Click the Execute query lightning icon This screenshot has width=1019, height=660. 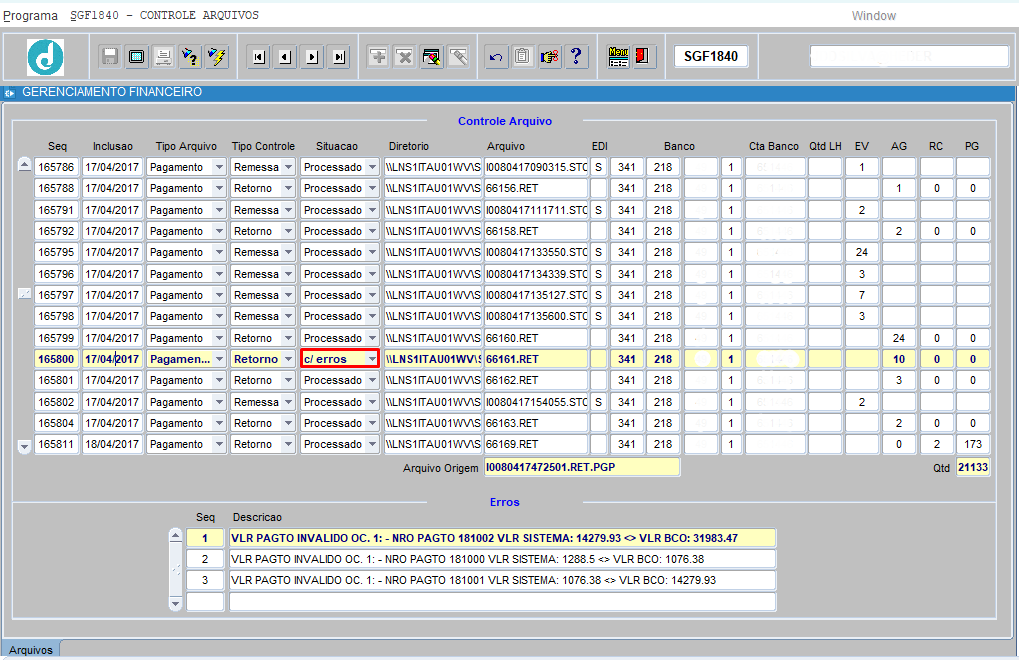coord(216,56)
